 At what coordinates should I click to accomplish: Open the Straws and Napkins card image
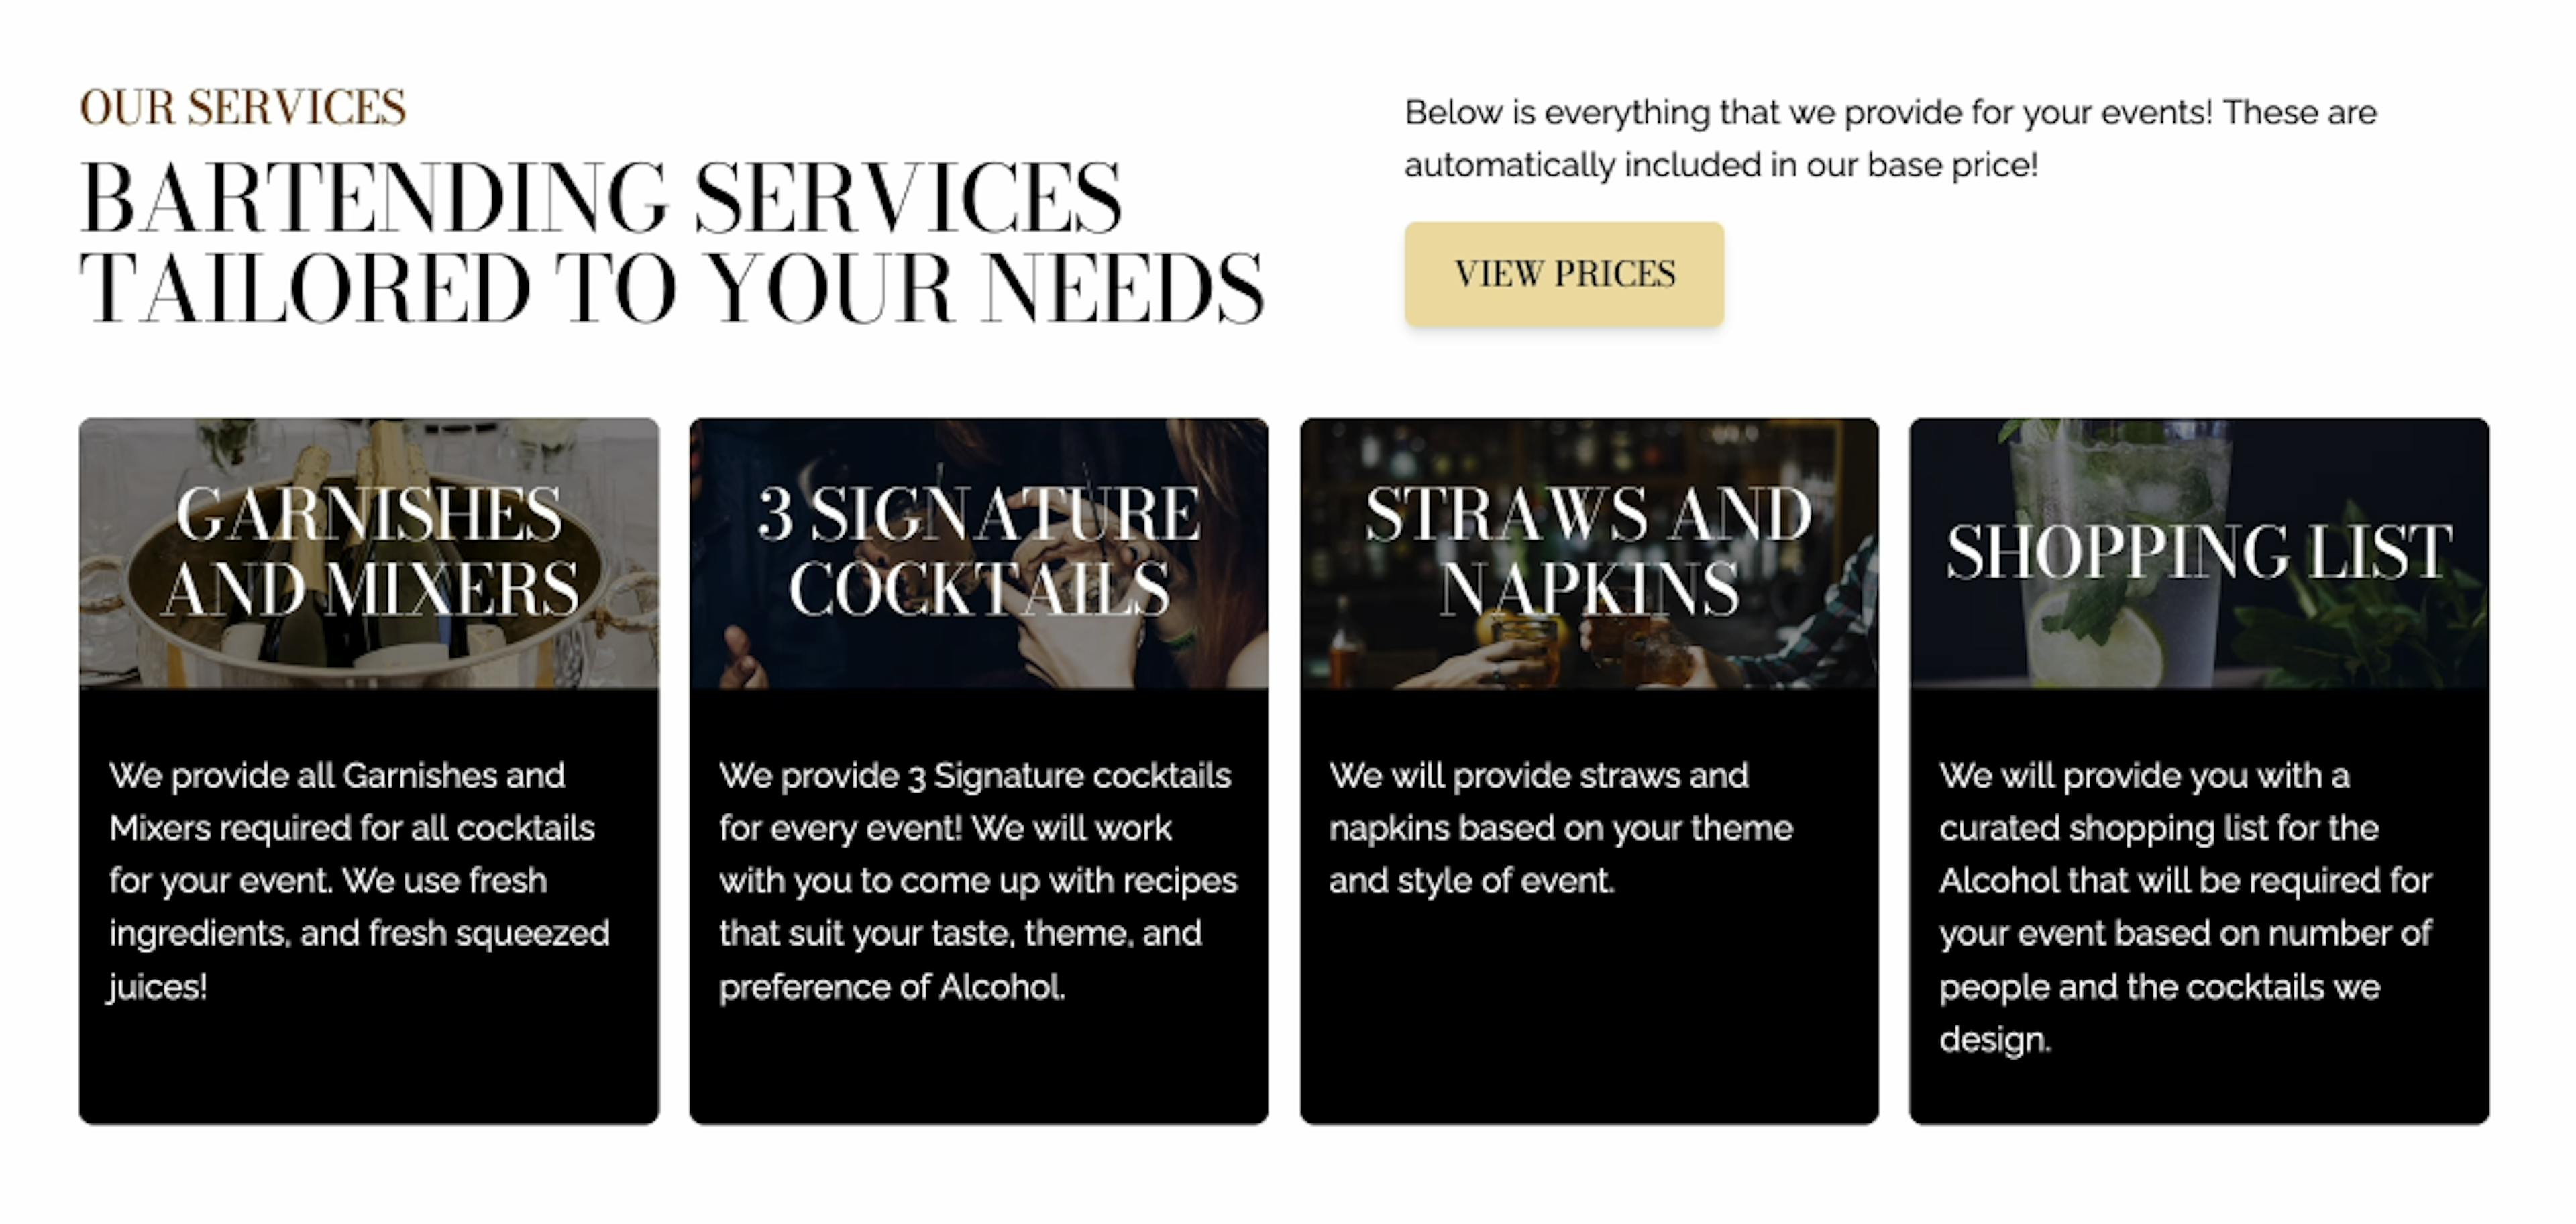1589,553
